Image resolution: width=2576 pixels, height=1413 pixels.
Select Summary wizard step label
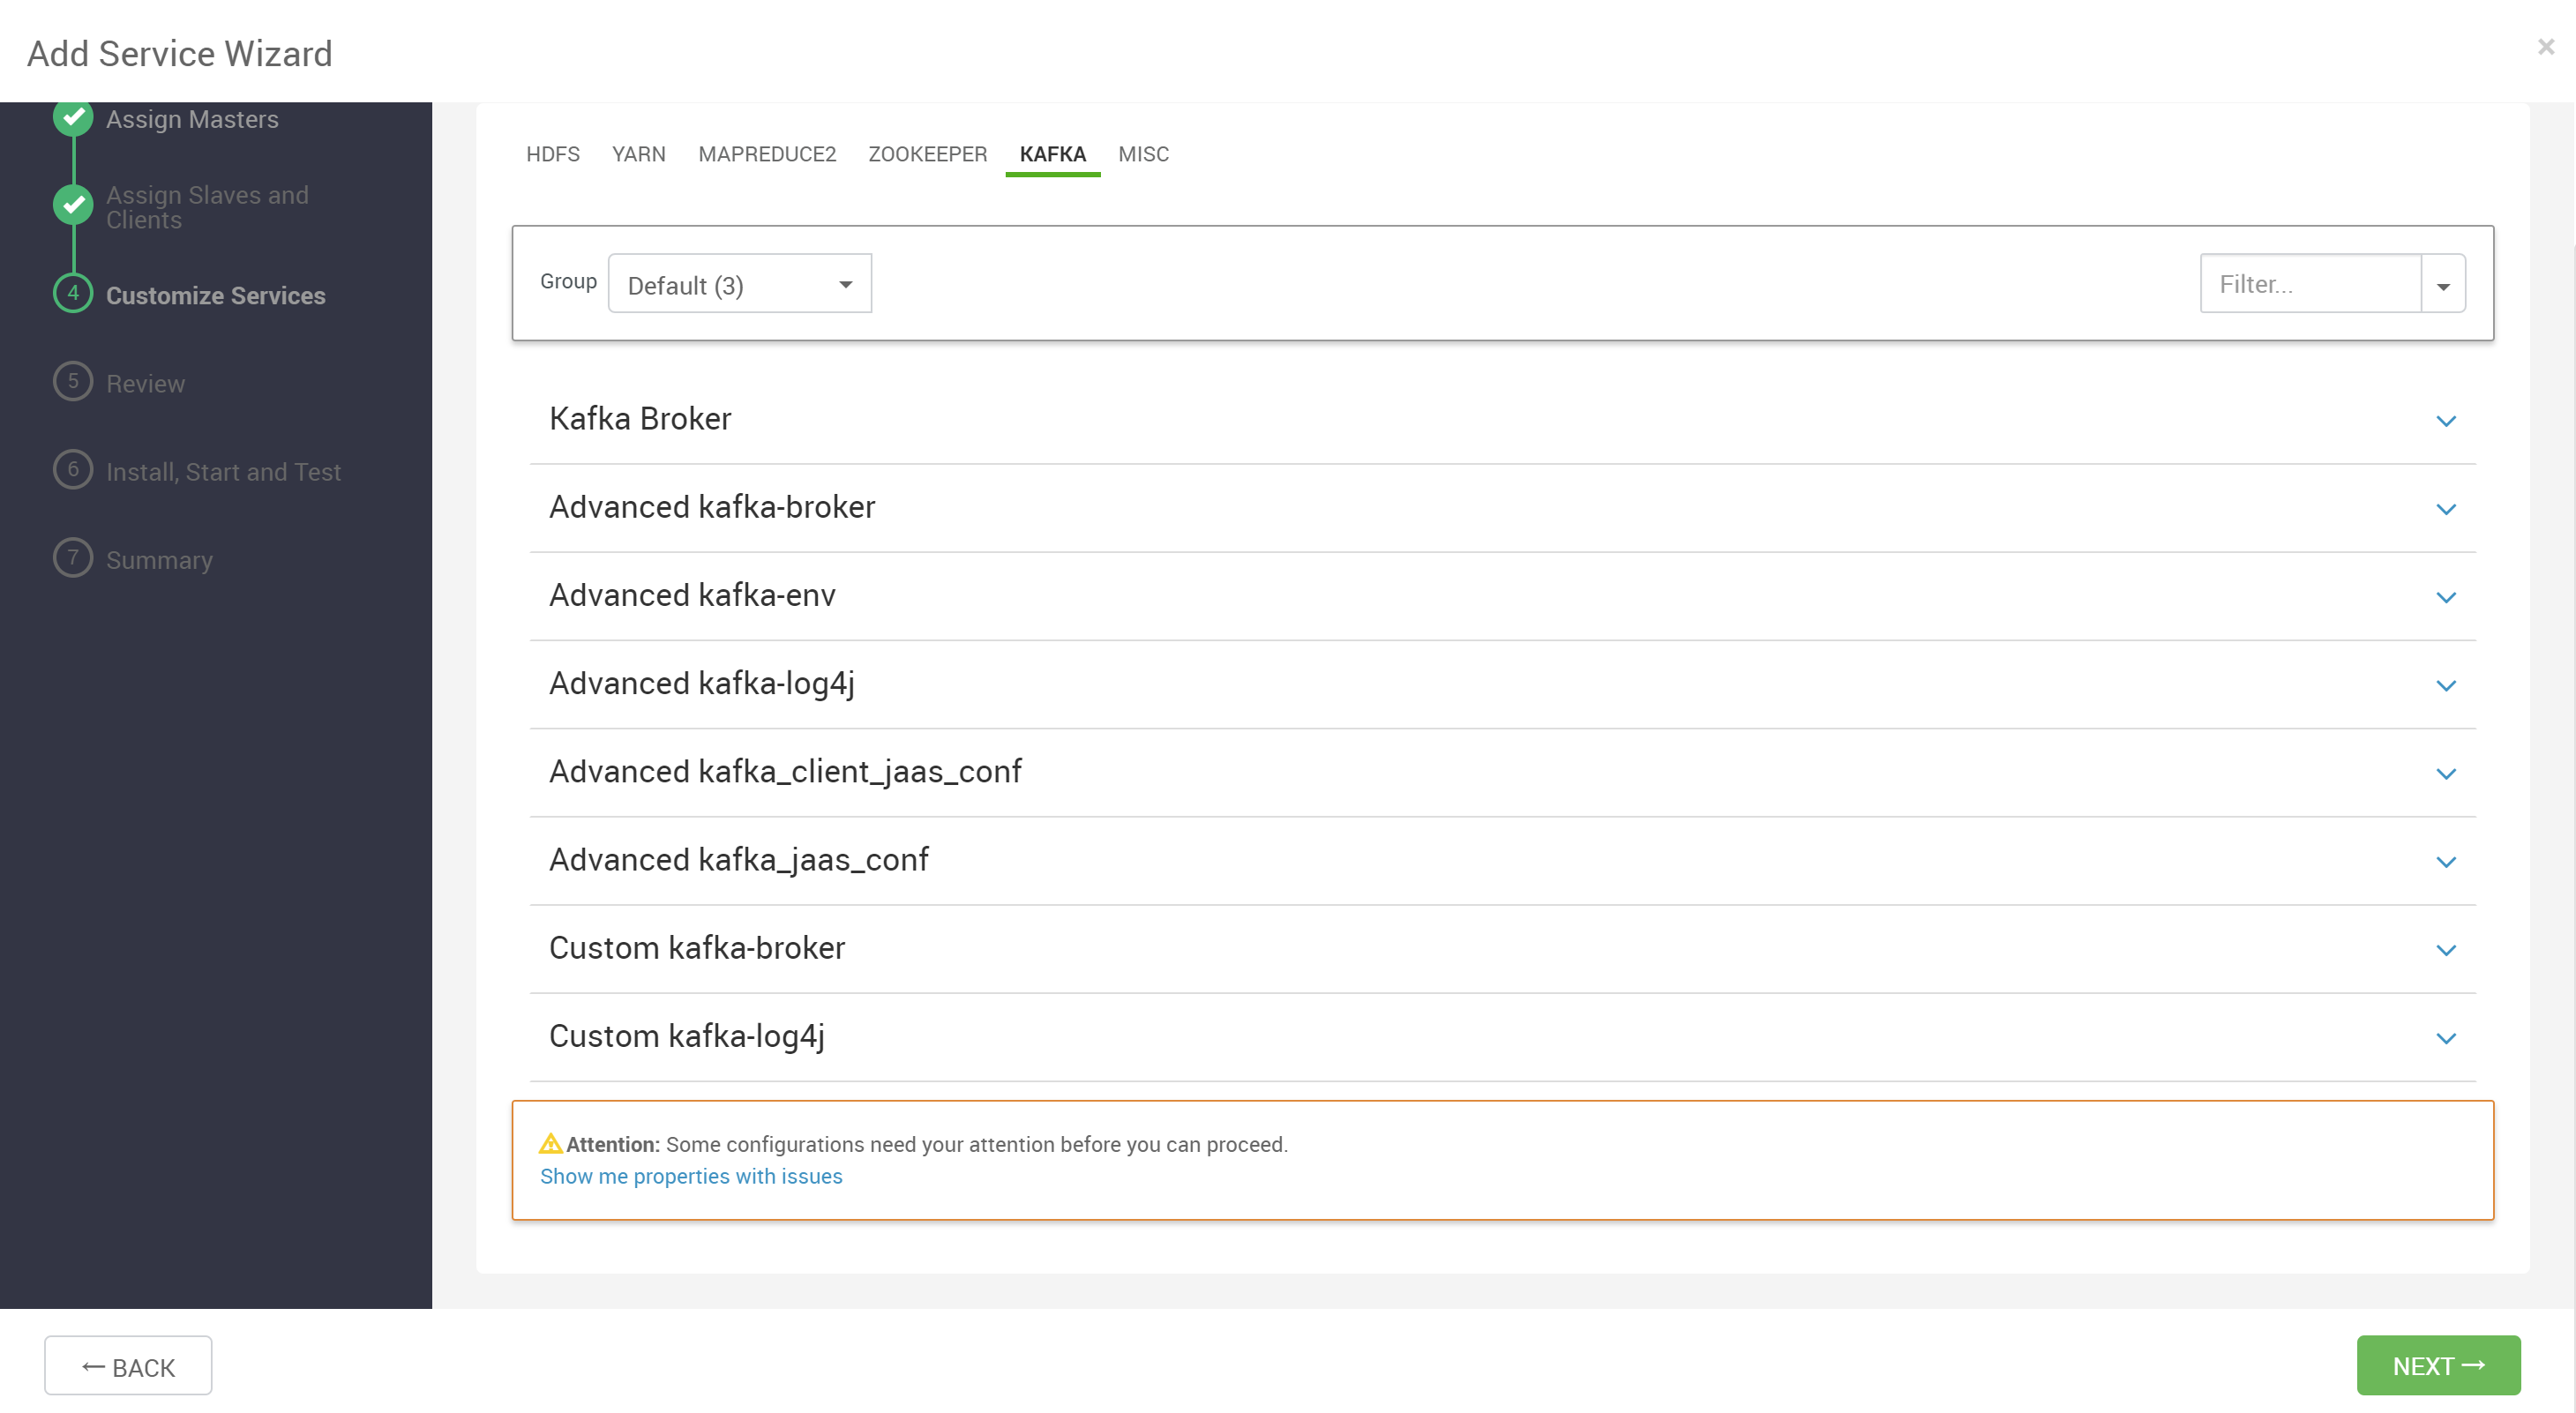(x=159, y=559)
